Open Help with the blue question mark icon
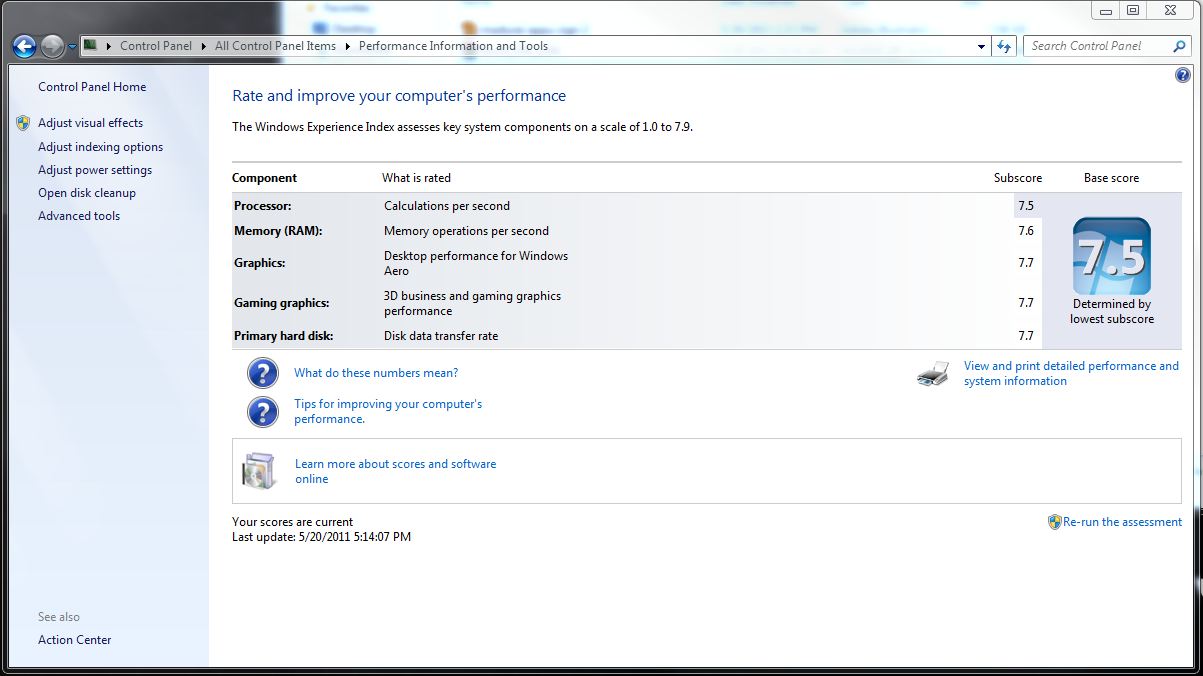 (x=1183, y=75)
